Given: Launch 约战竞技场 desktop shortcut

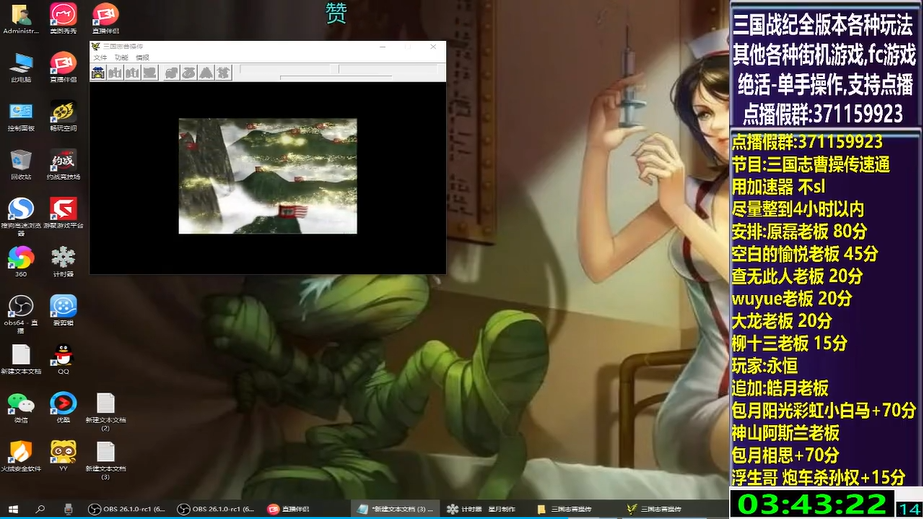Looking at the screenshot, I should tap(63, 165).
